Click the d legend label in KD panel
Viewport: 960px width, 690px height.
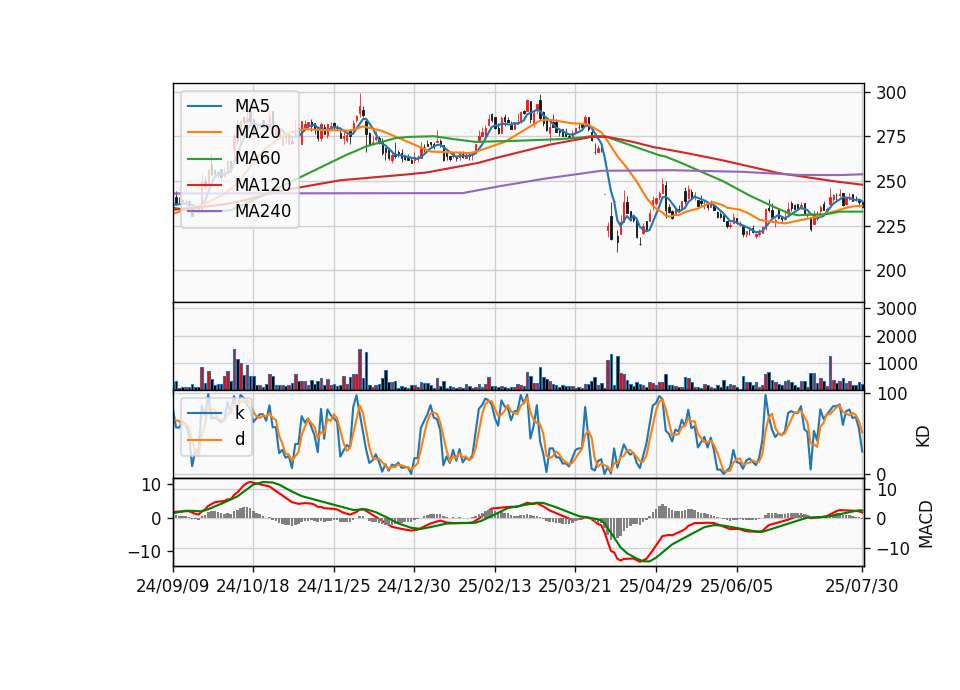pos(240,438)
